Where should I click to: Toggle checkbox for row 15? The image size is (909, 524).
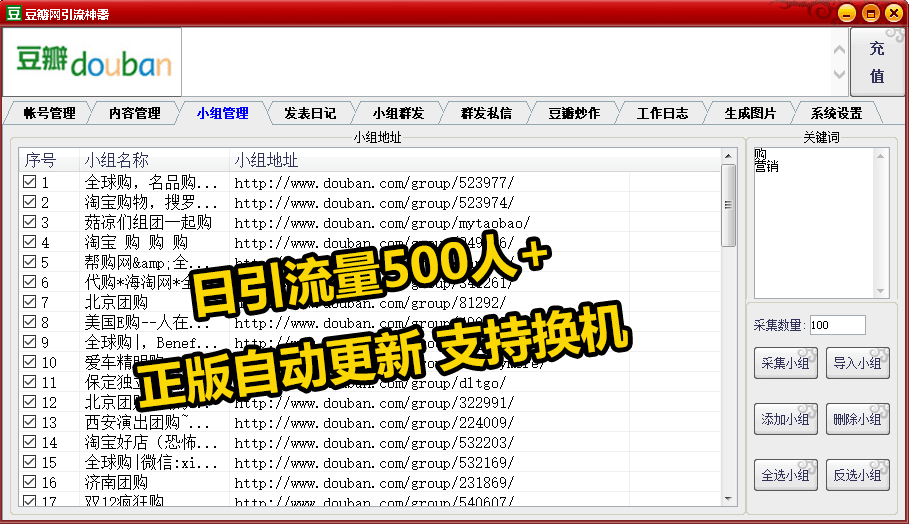tap(30, 461)
